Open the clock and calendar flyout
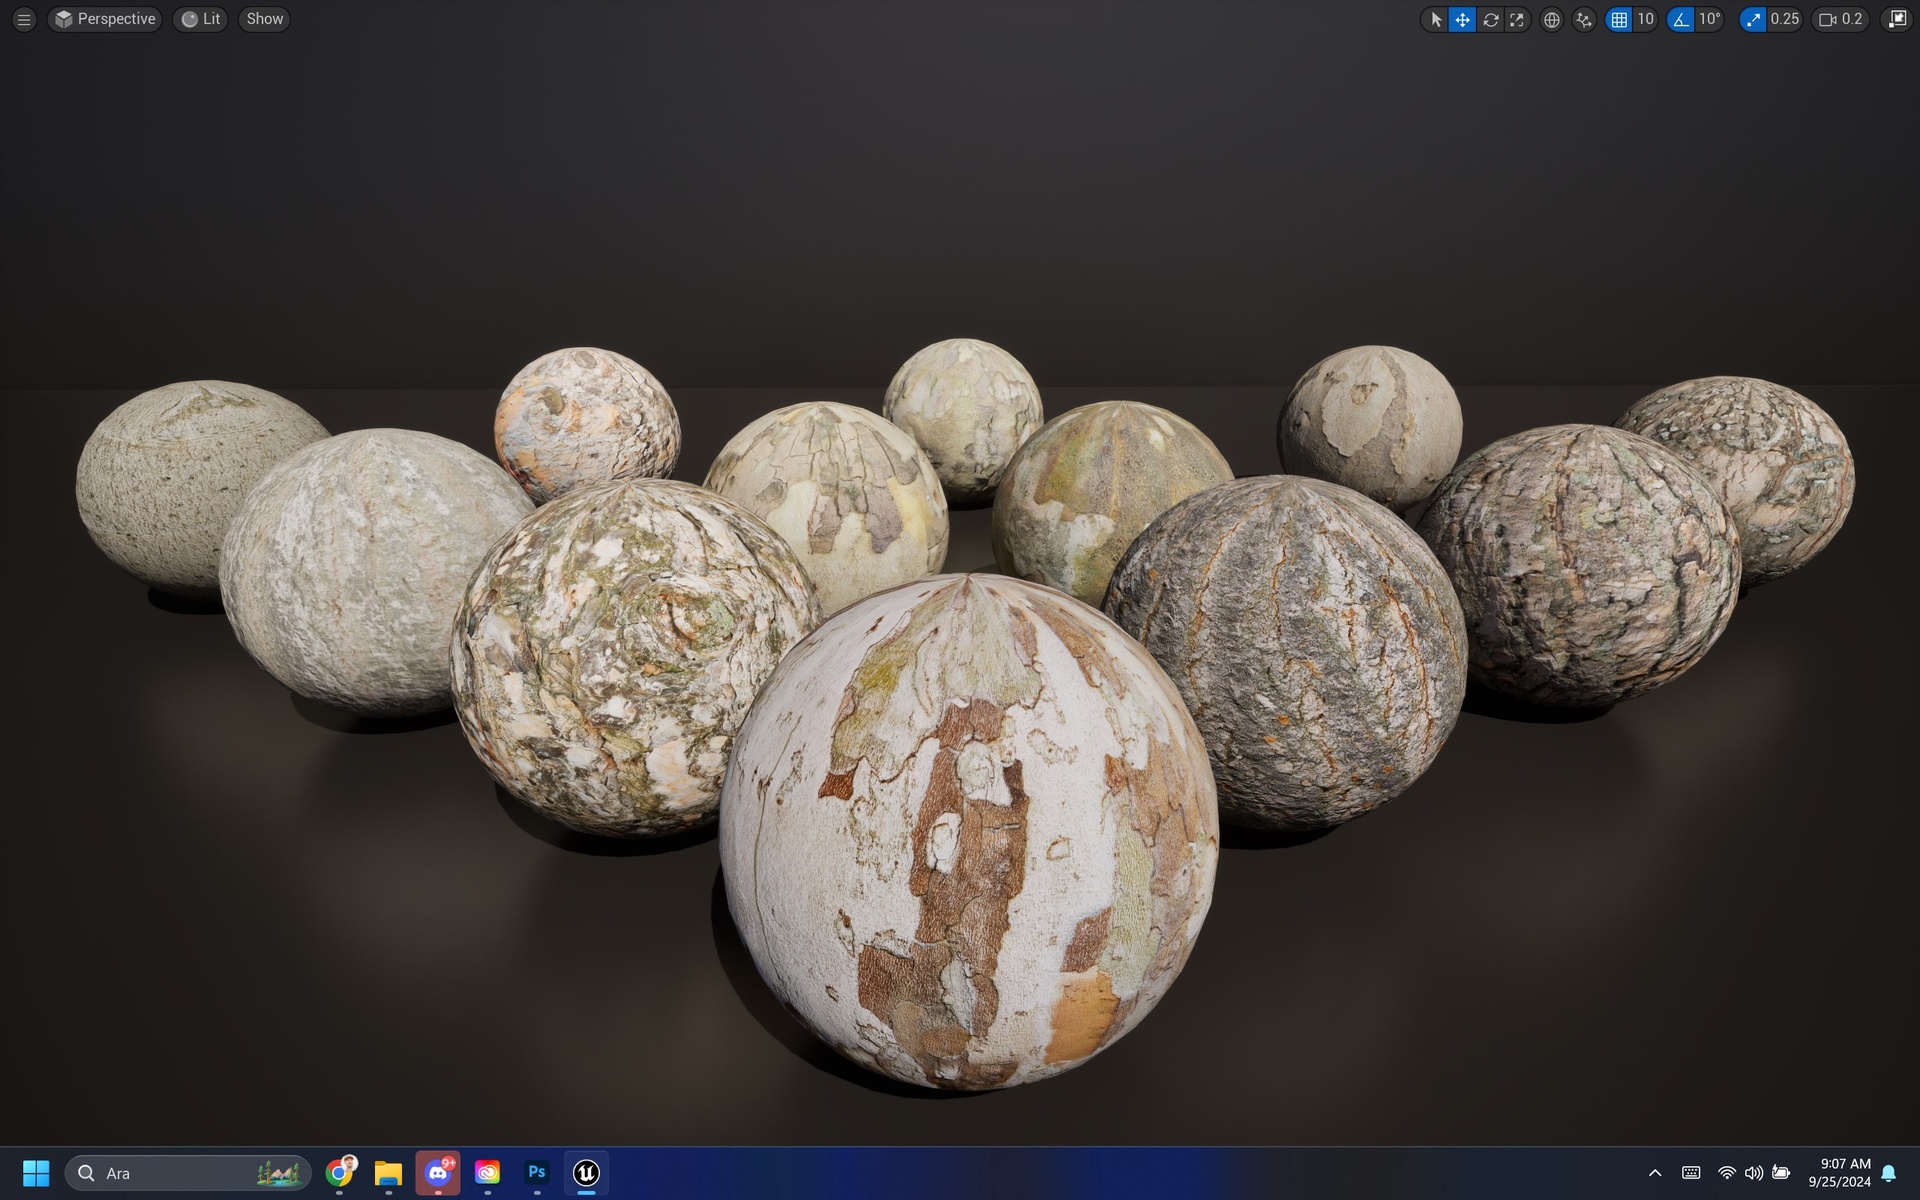The image size is (1920, 1200). (x=1839, y=1173)
